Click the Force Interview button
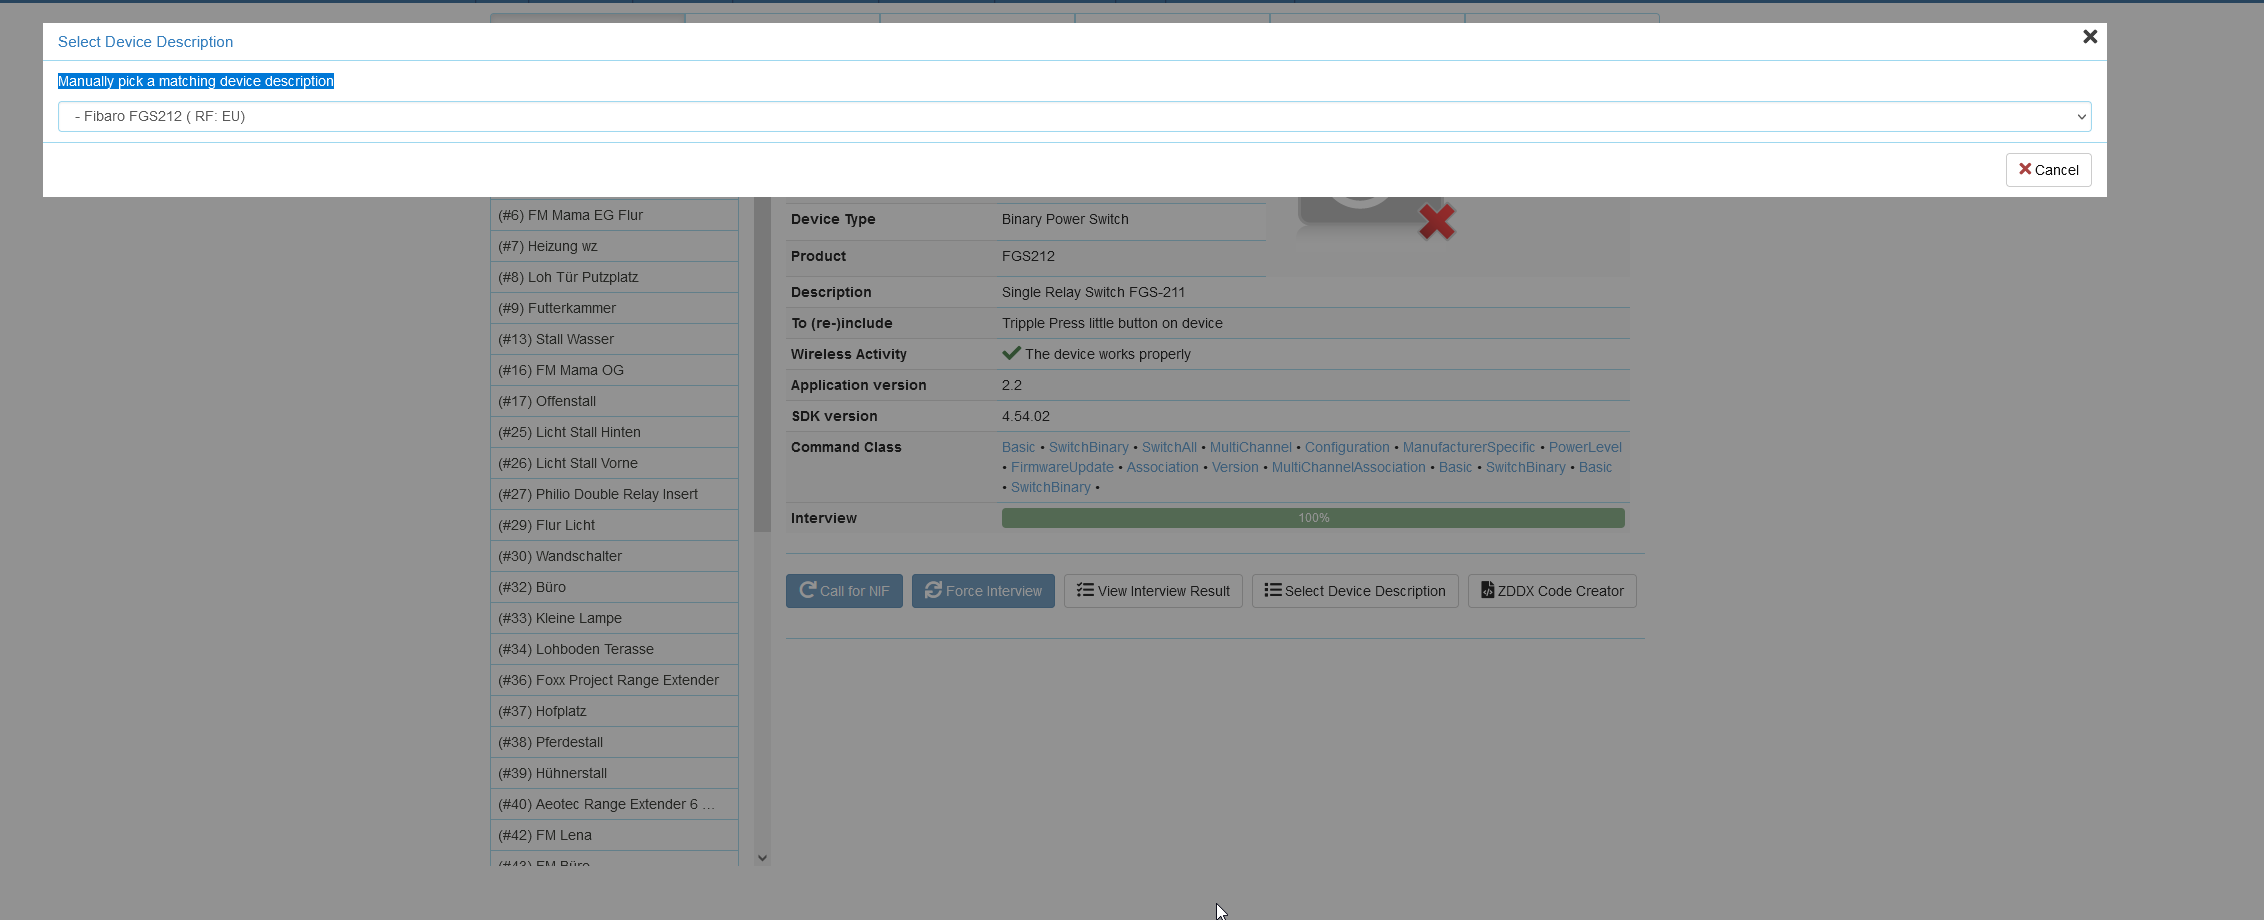This screenshot has width=2264, height=920. pyautogui.click(x=983, y=591)
